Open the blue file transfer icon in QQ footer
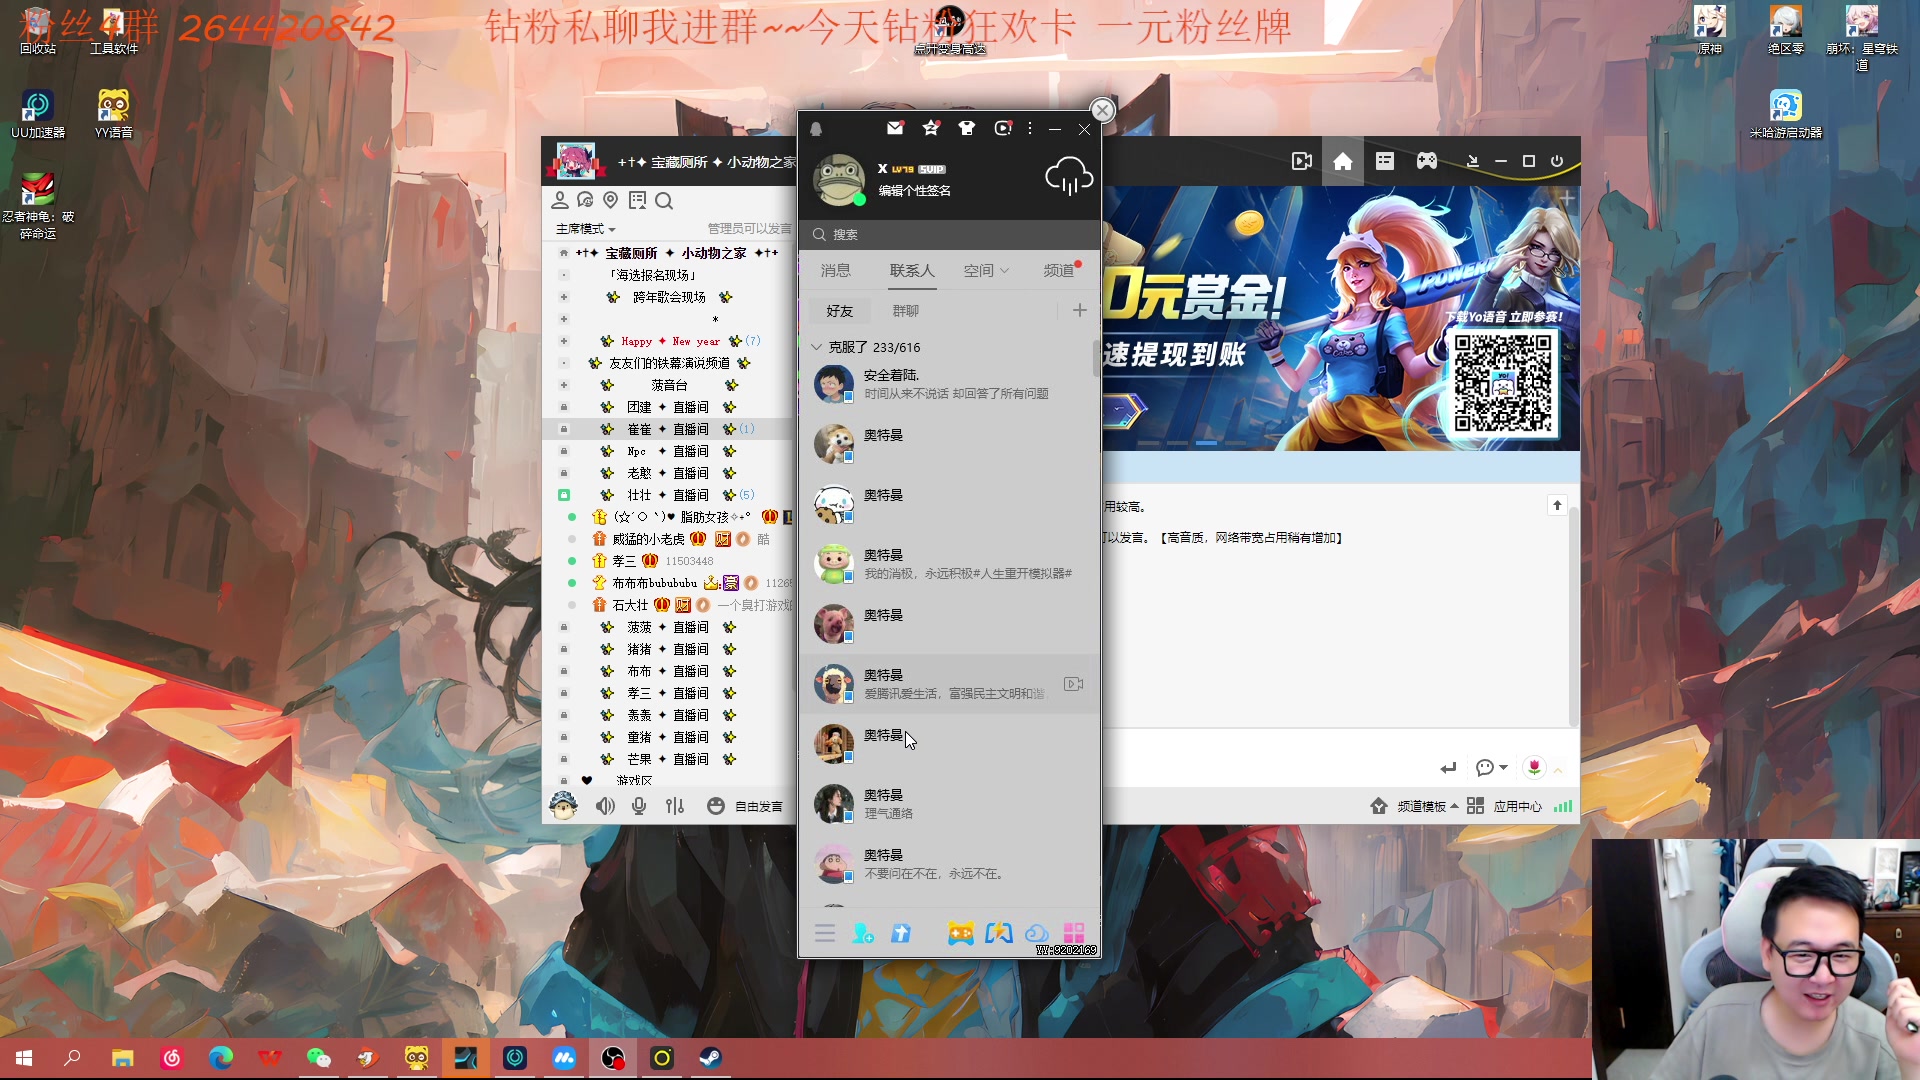Image resolution: width=1920 pixels, height=1080 pixels. pyautogui.click(x=901, y=933)
